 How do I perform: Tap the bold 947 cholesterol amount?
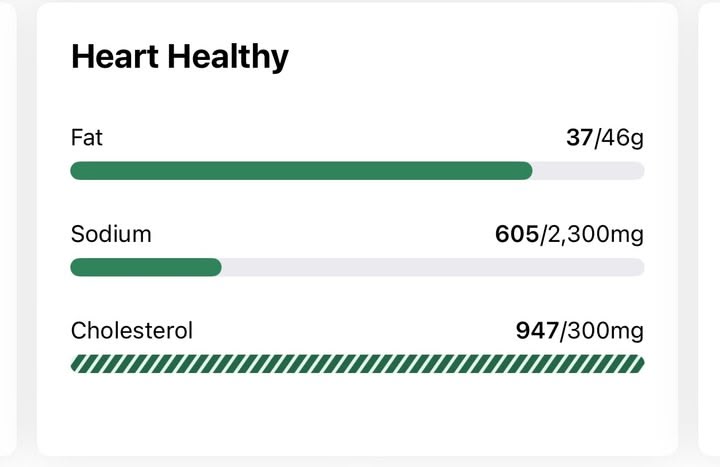537,331
